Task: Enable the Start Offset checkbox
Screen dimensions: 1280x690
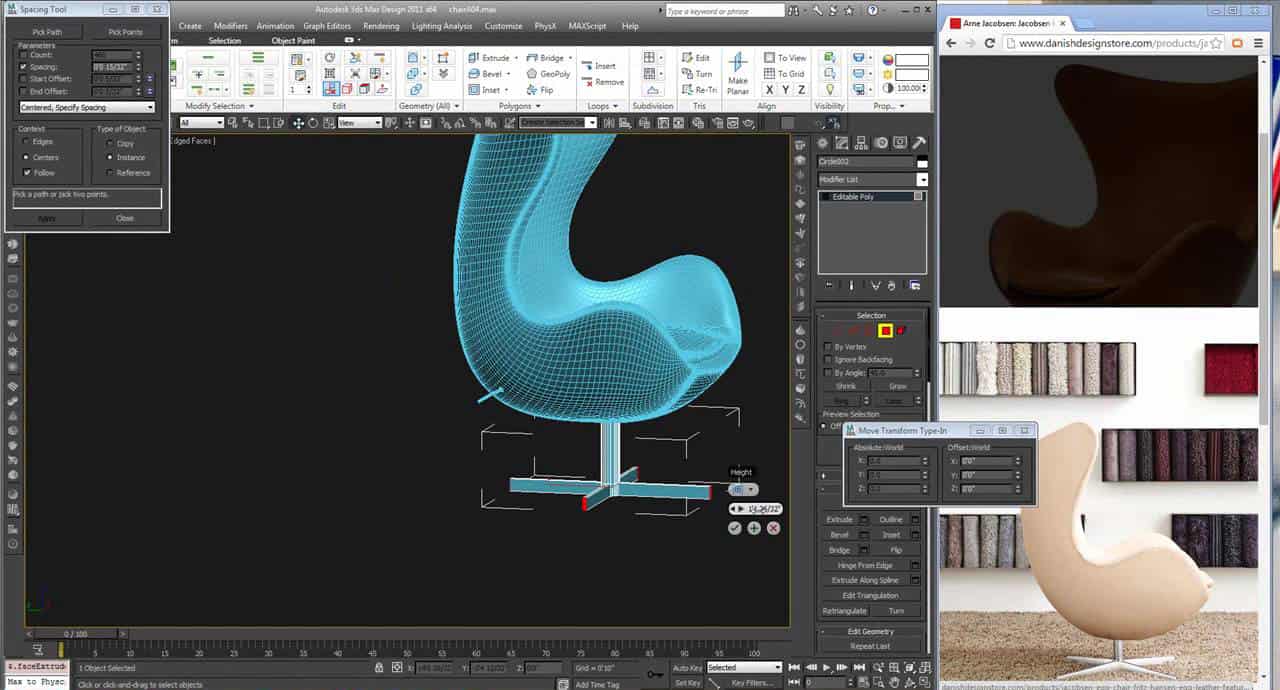Action: (24, 79)
